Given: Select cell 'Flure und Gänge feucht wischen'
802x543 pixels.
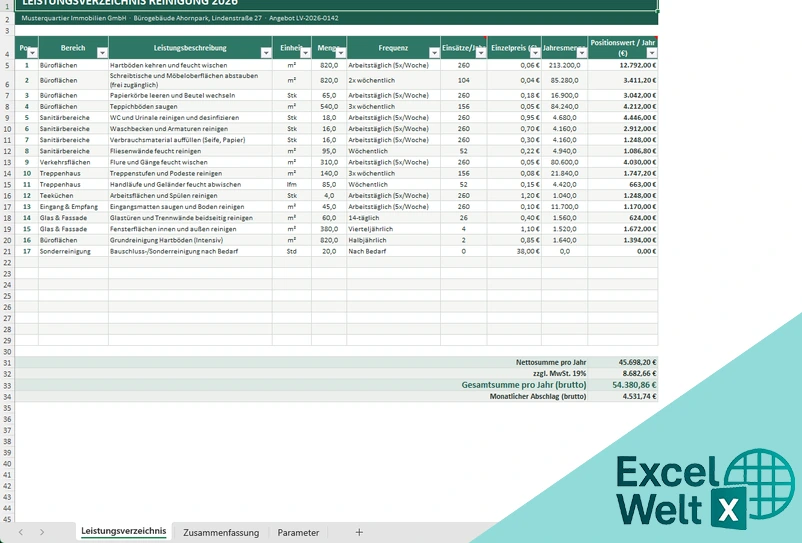Looking at the screenshot, I should point(190,163).
